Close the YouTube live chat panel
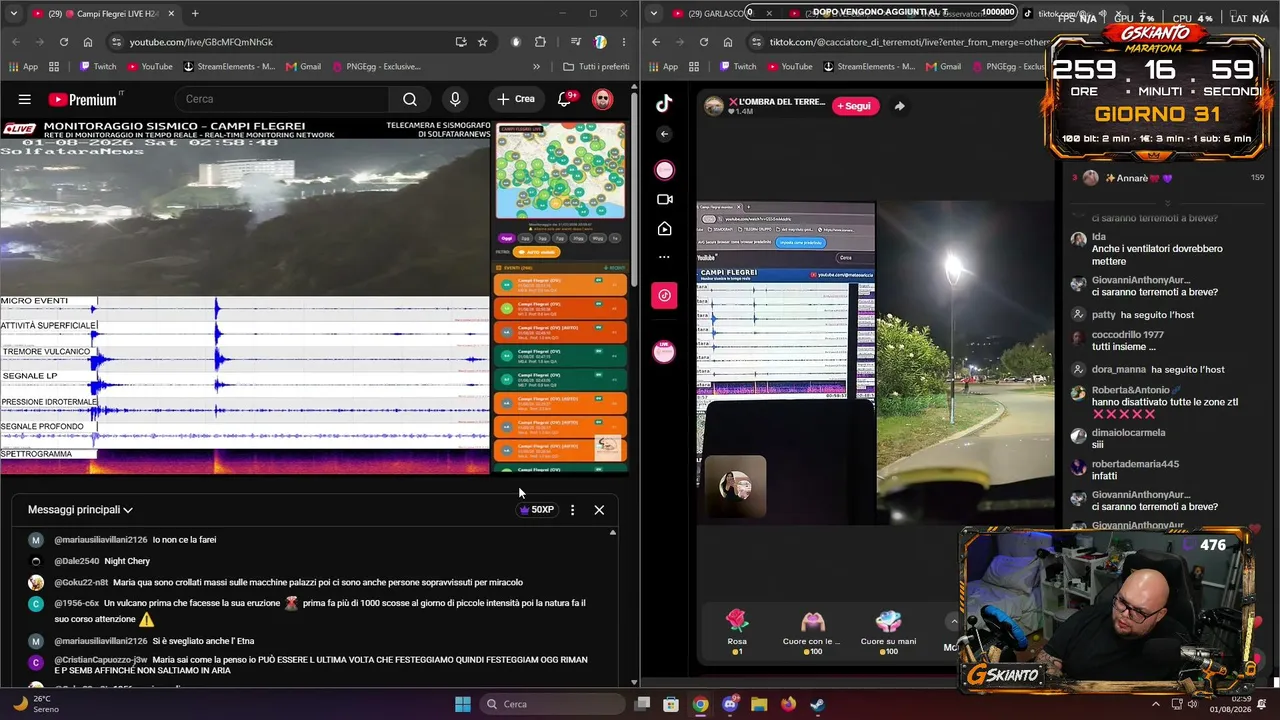This screenshot has width=1280, height=720. click(599, 510)
